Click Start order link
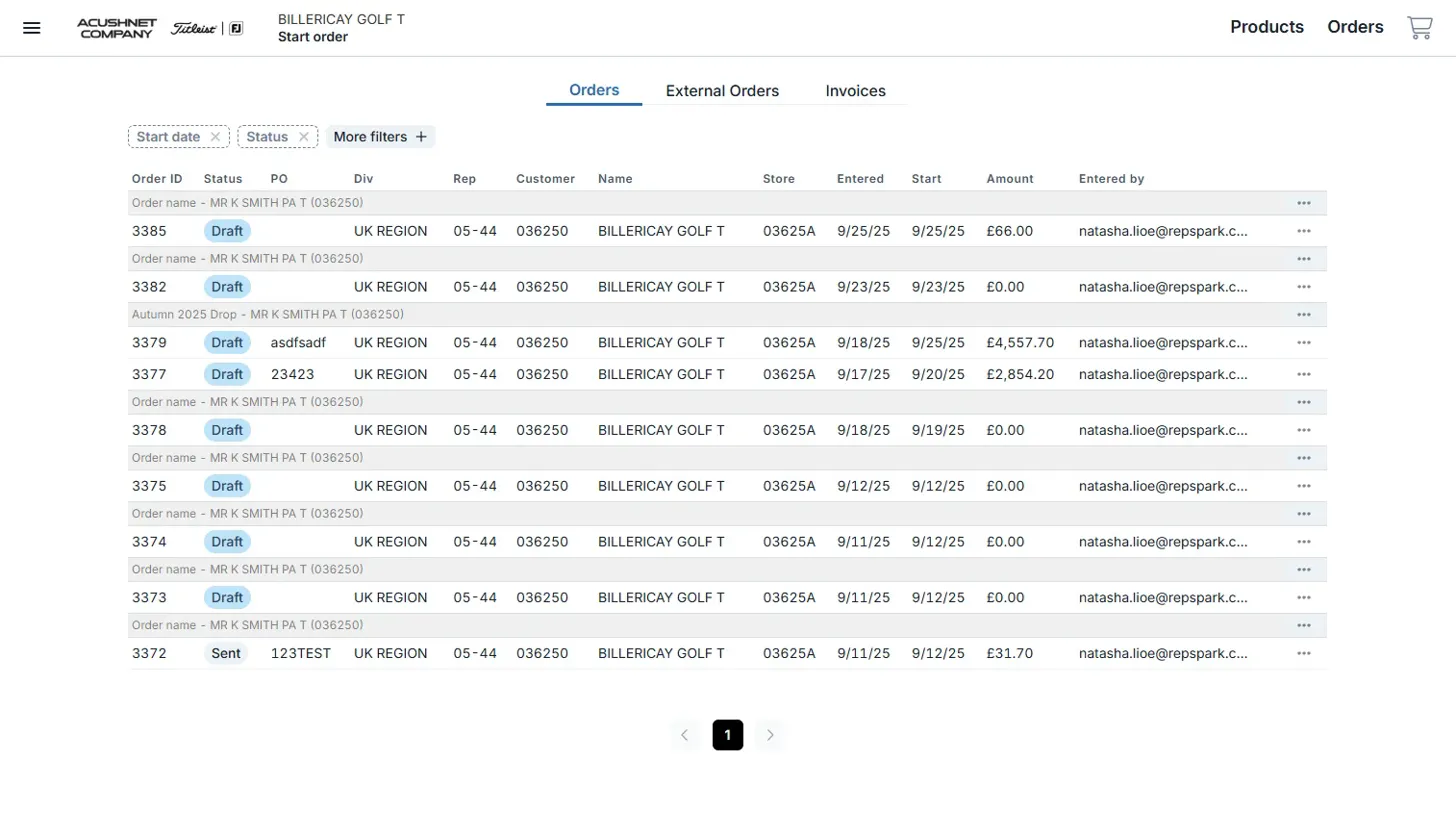1456x836 pixels. [x=313, y=37]
